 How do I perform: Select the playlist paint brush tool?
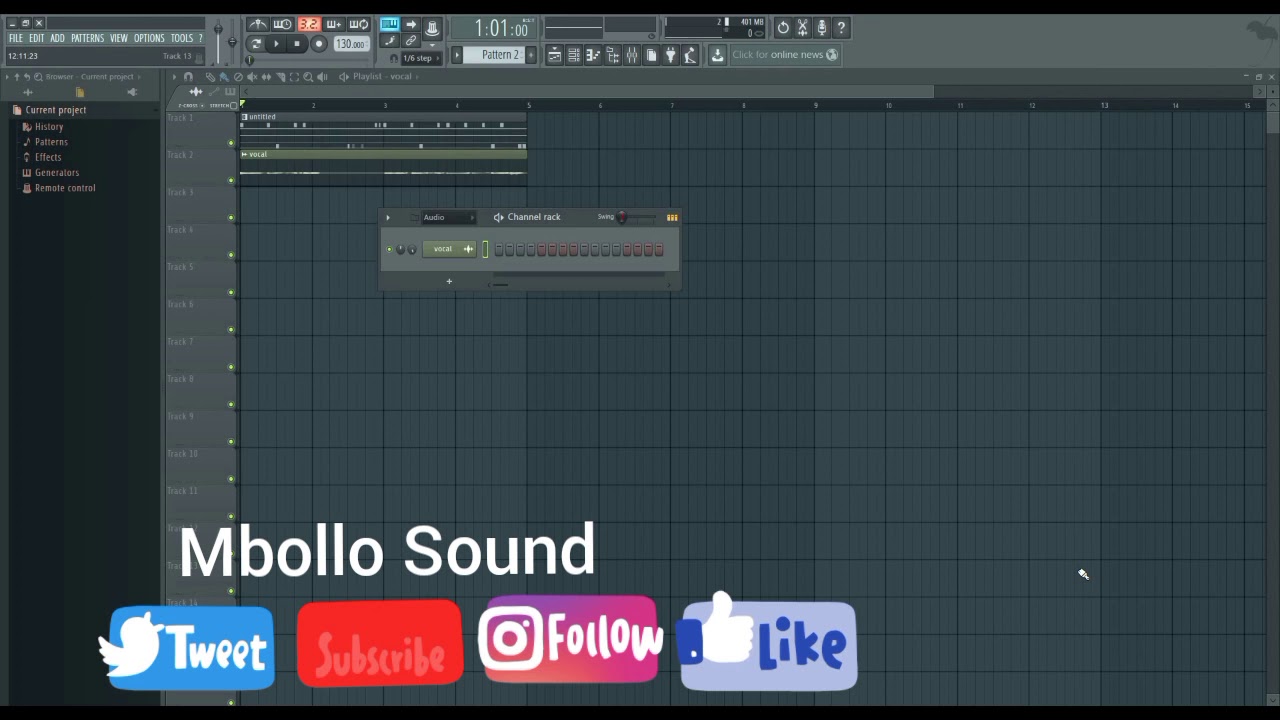pos(224,77)
